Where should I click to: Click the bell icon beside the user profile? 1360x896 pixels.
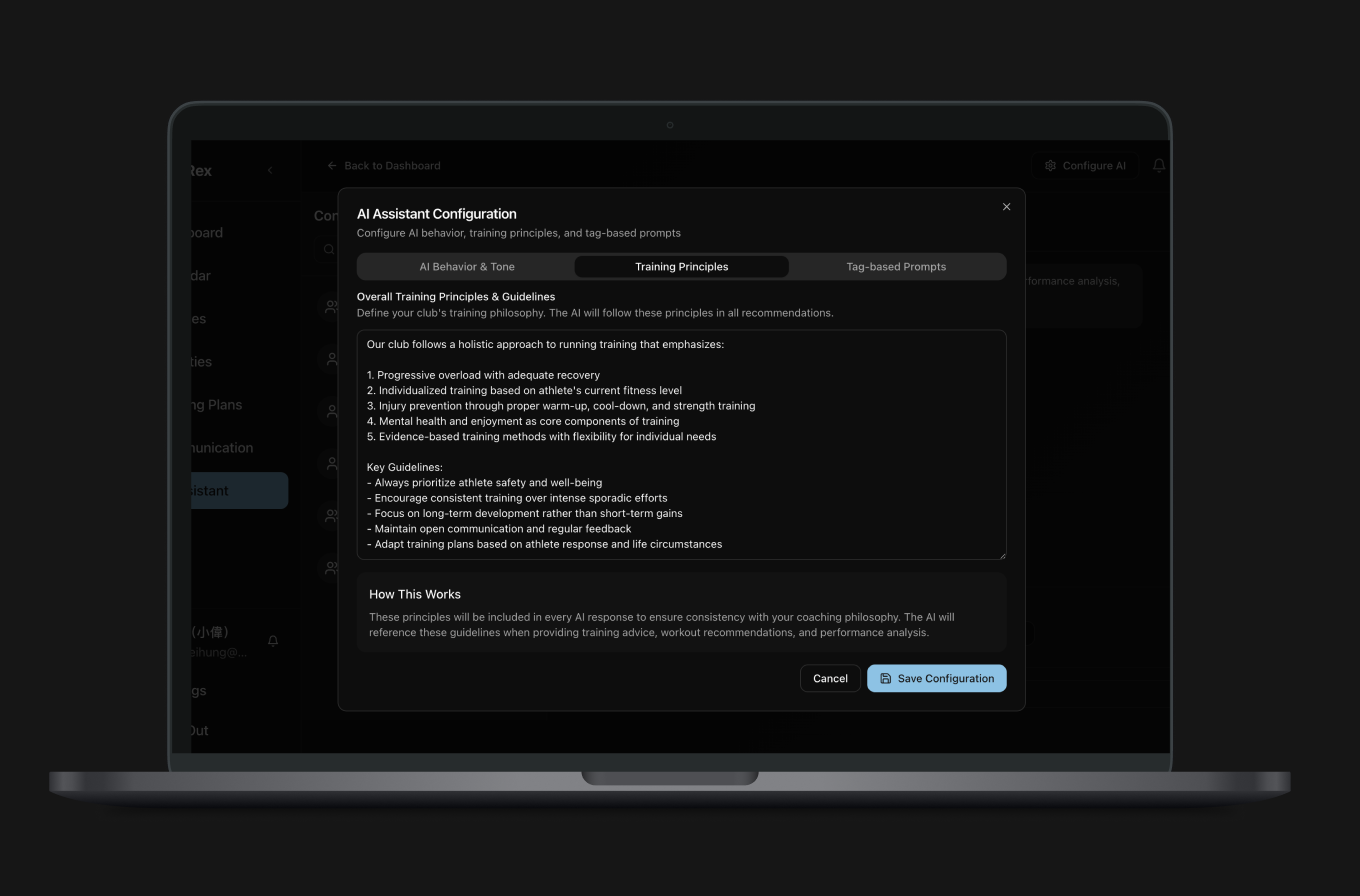pos(273,641)
